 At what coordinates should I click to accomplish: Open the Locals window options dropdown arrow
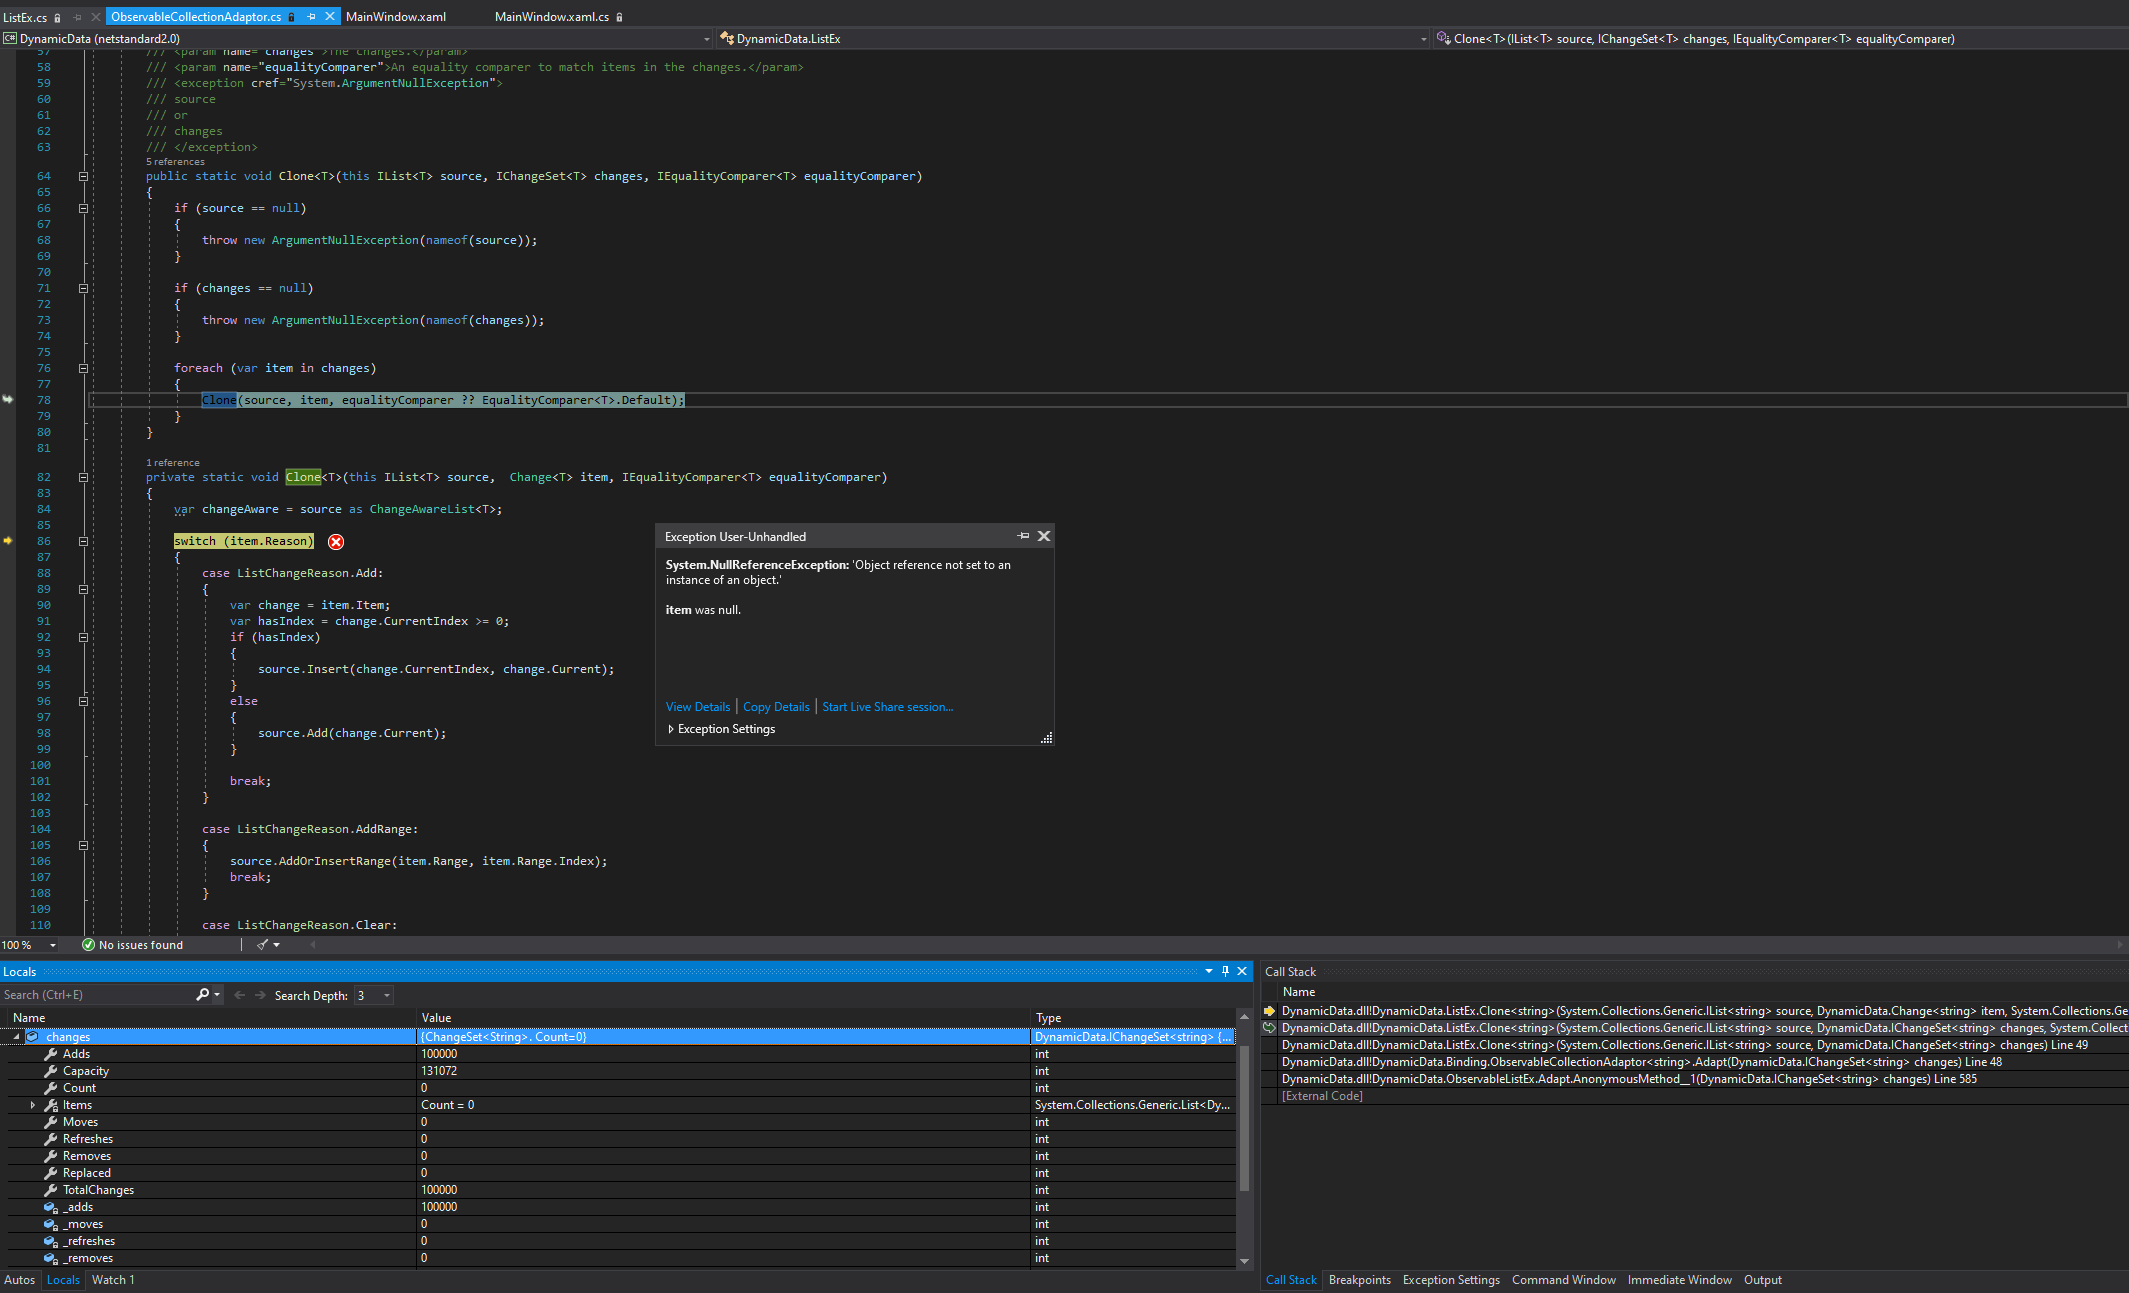(x=1209, y=971)
